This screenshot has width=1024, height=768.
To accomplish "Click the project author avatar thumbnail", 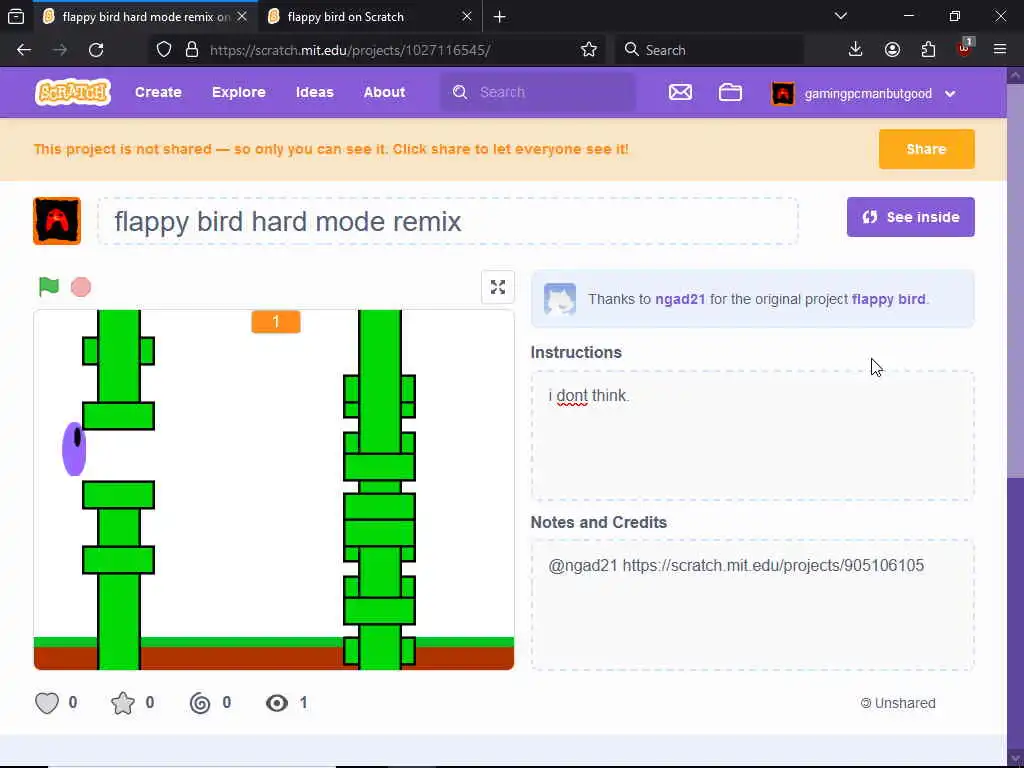I will point(57,221).
